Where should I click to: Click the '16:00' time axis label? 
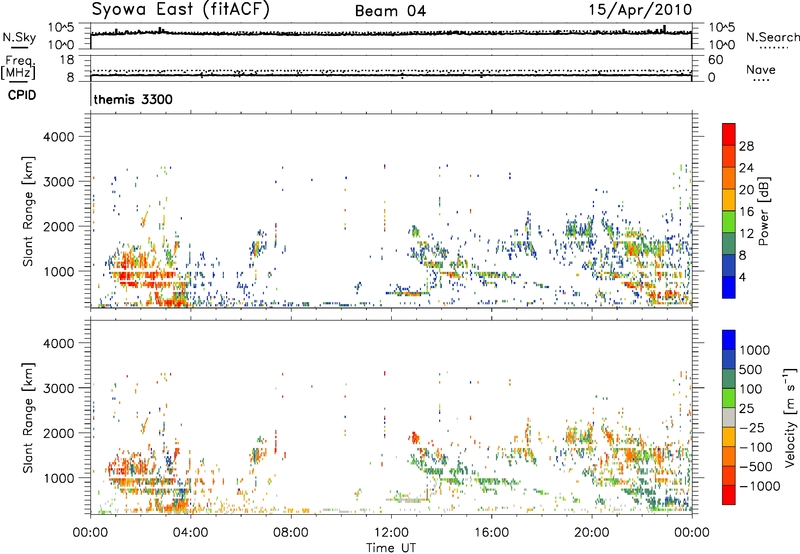491,533
